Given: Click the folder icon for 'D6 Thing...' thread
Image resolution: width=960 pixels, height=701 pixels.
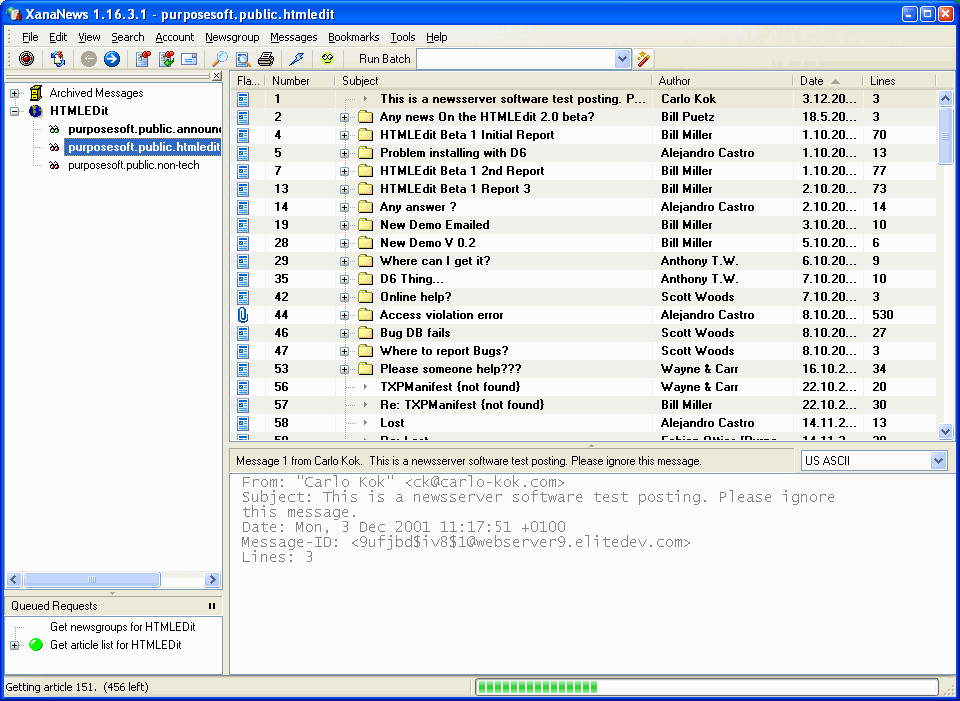Looking at the screenshot, I should pyautogui.click(x=366, y=279).
